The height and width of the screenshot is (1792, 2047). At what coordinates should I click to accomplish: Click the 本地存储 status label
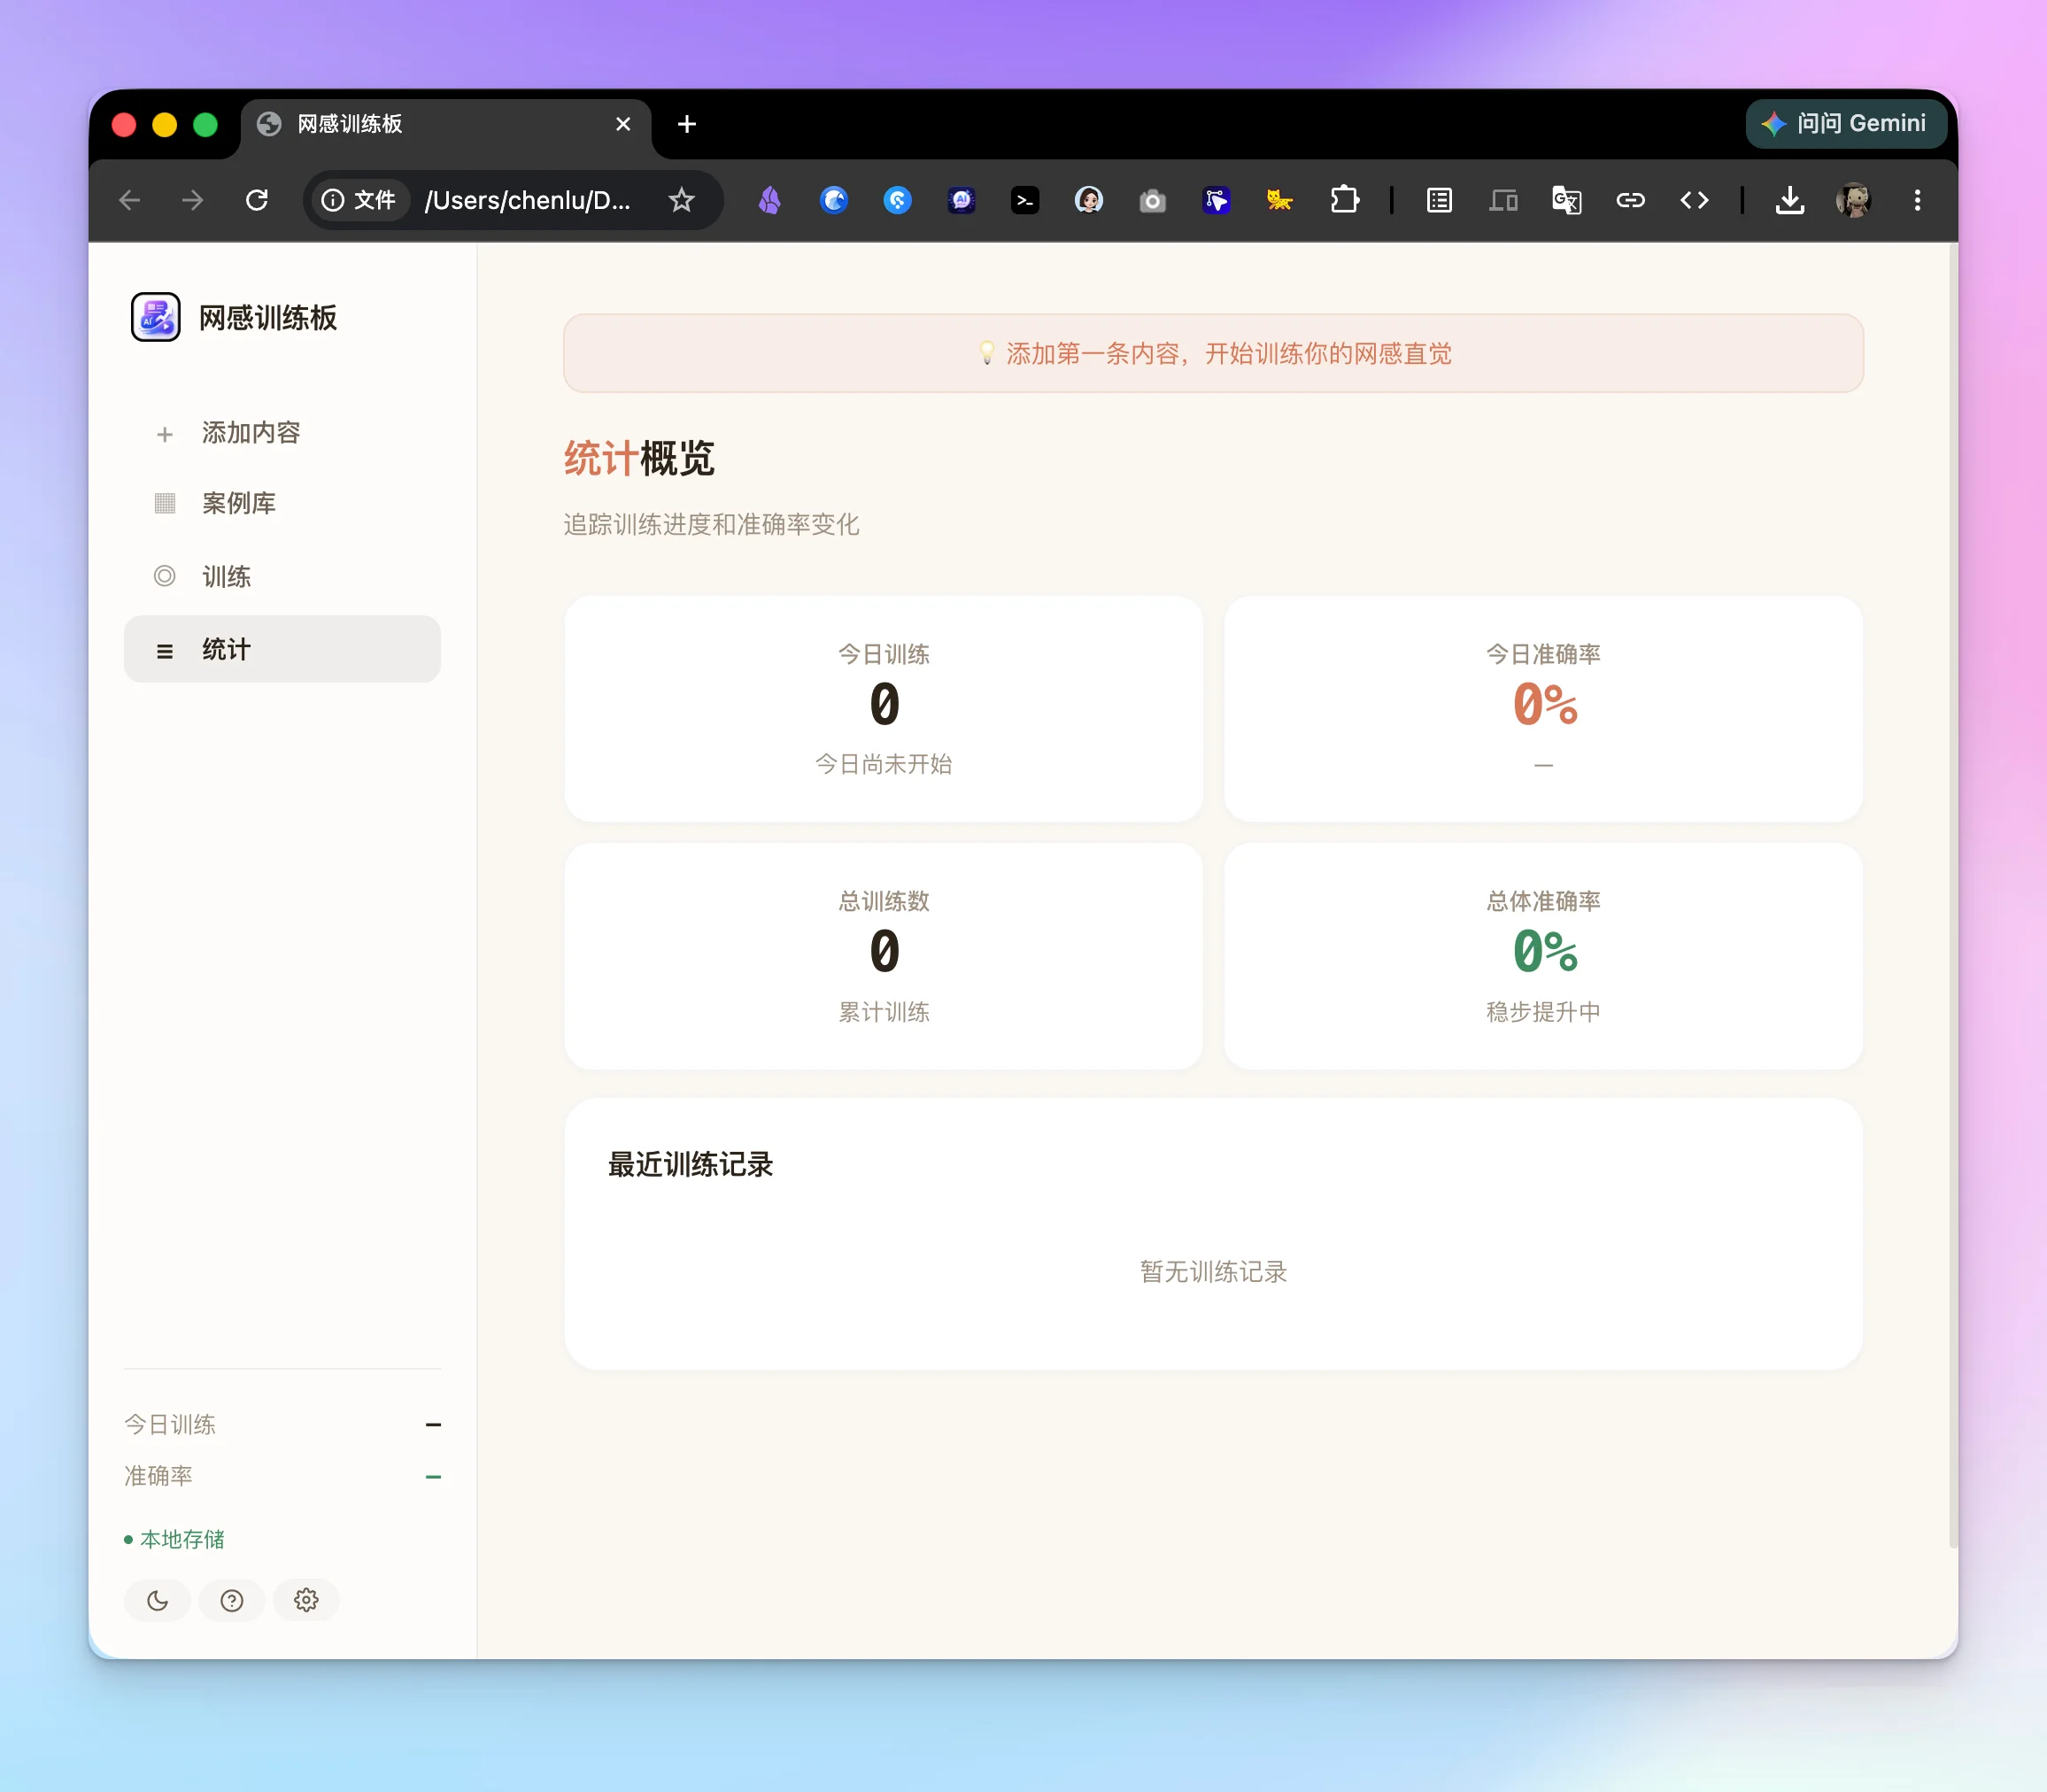[x=175, y=1539]
